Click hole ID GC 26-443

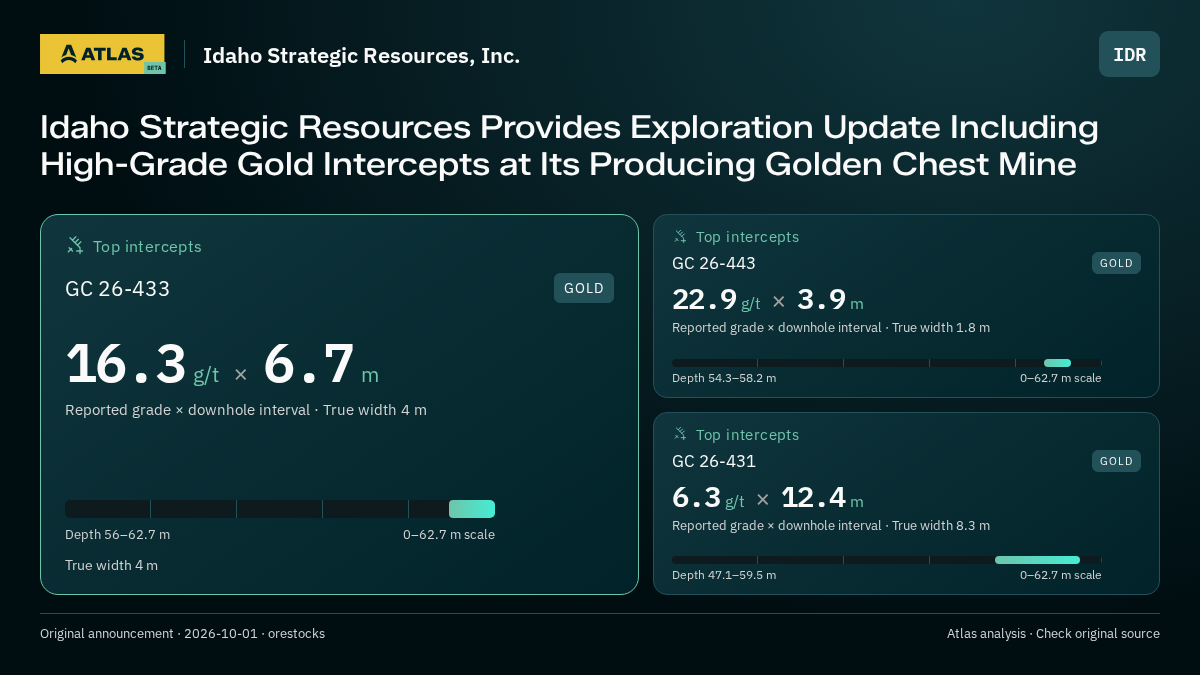[714, 263]
